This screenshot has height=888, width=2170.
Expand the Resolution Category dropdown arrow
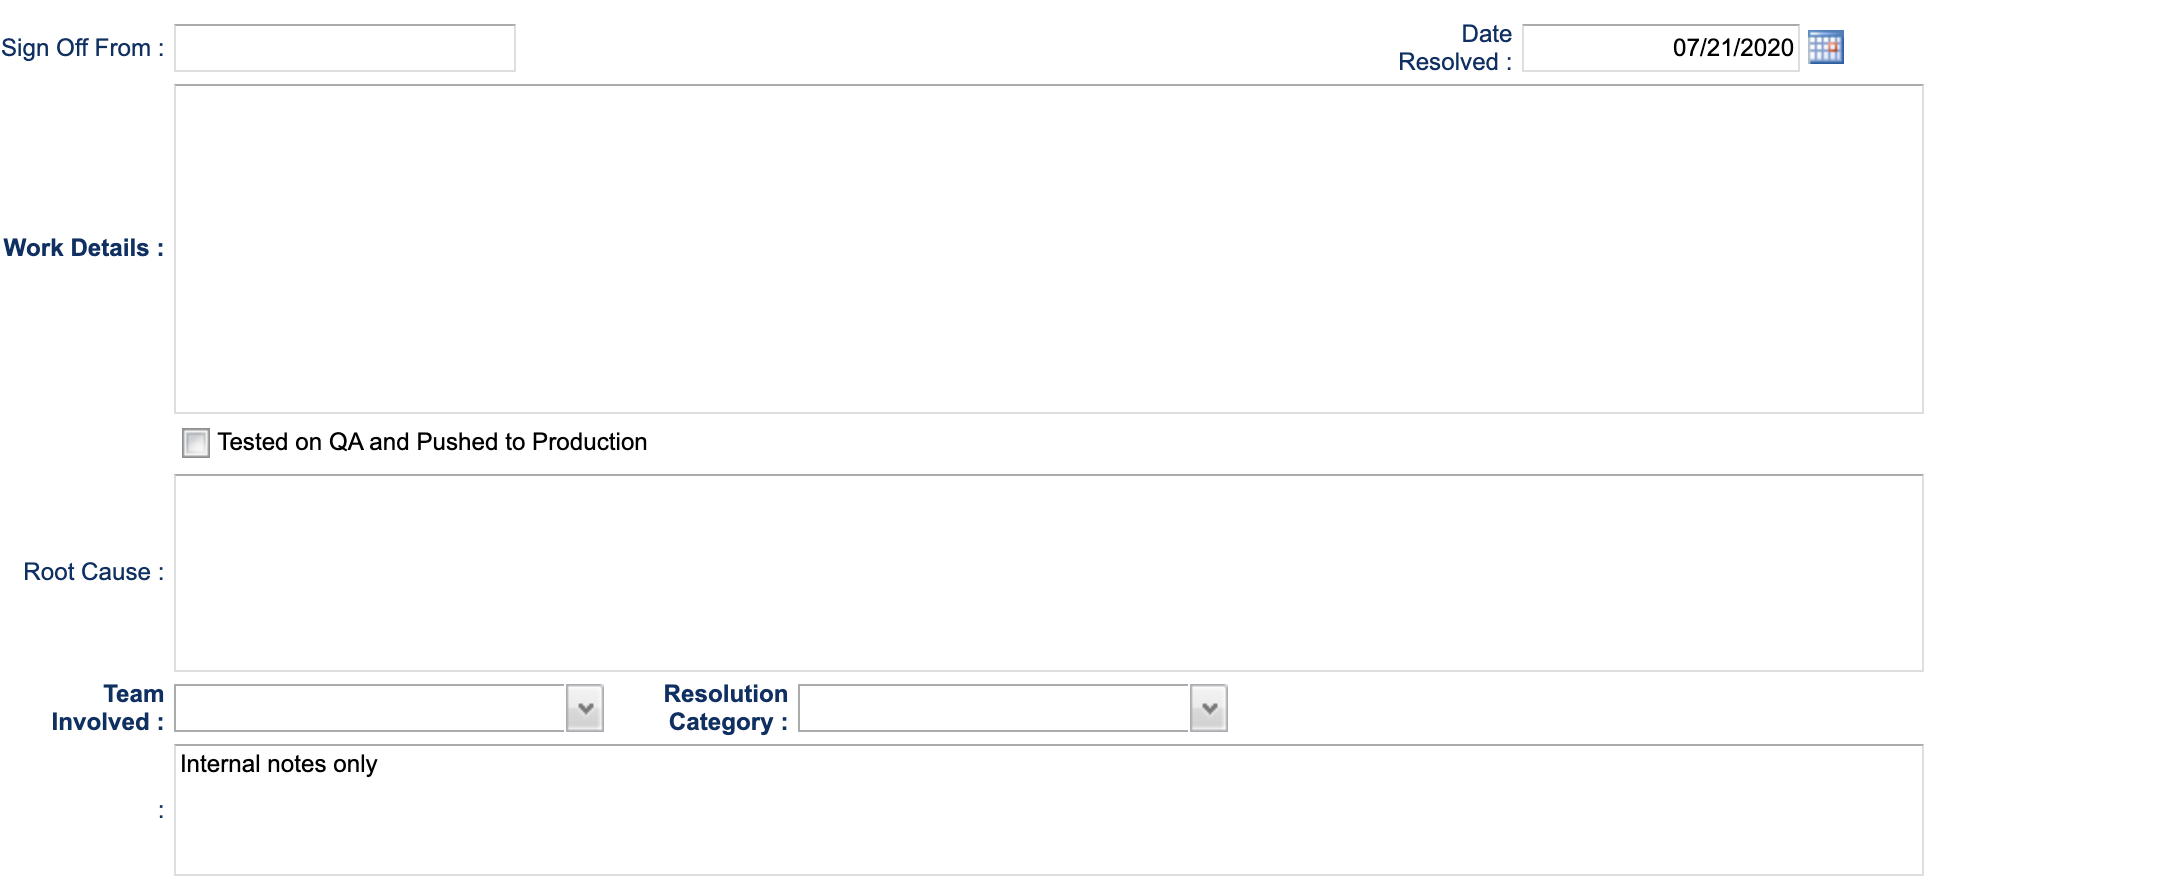pyautogui.click(x=1209, y=708)
